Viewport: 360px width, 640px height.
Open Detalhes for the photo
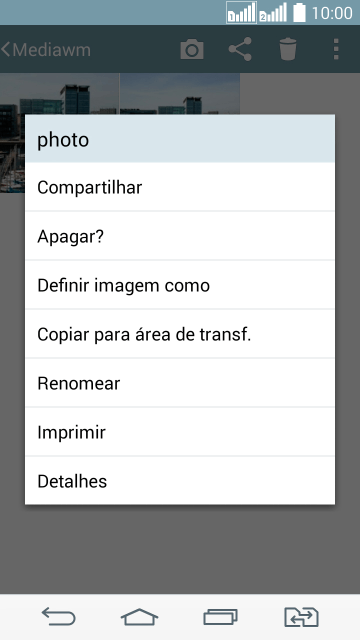pos(180,481)
